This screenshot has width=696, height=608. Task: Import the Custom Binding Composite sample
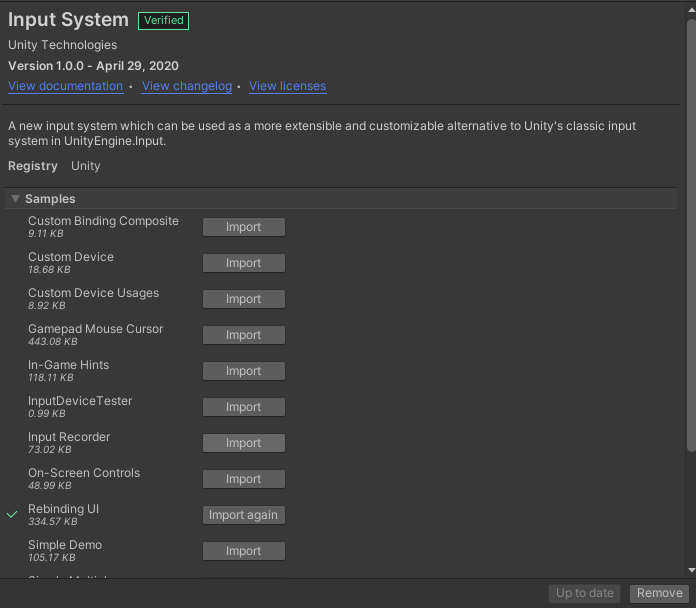click(x=243, y=227)
